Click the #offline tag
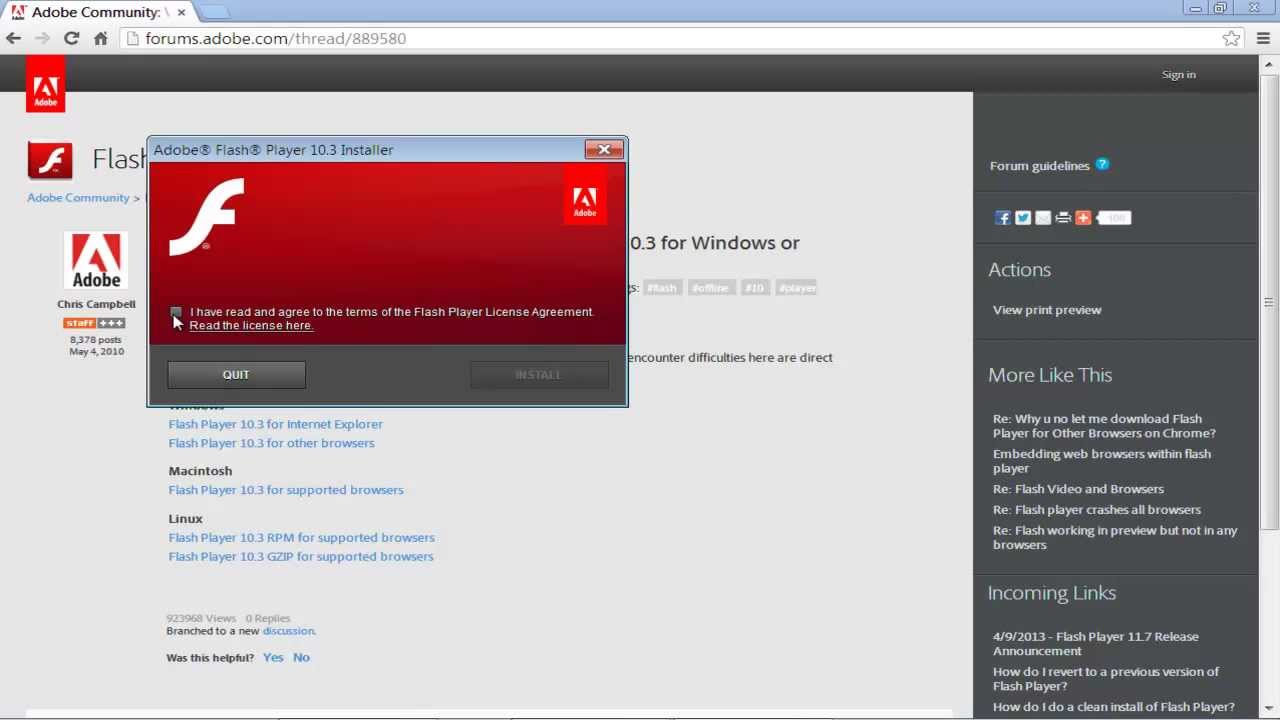1280x720 pixels. click(x=710, y=288)
